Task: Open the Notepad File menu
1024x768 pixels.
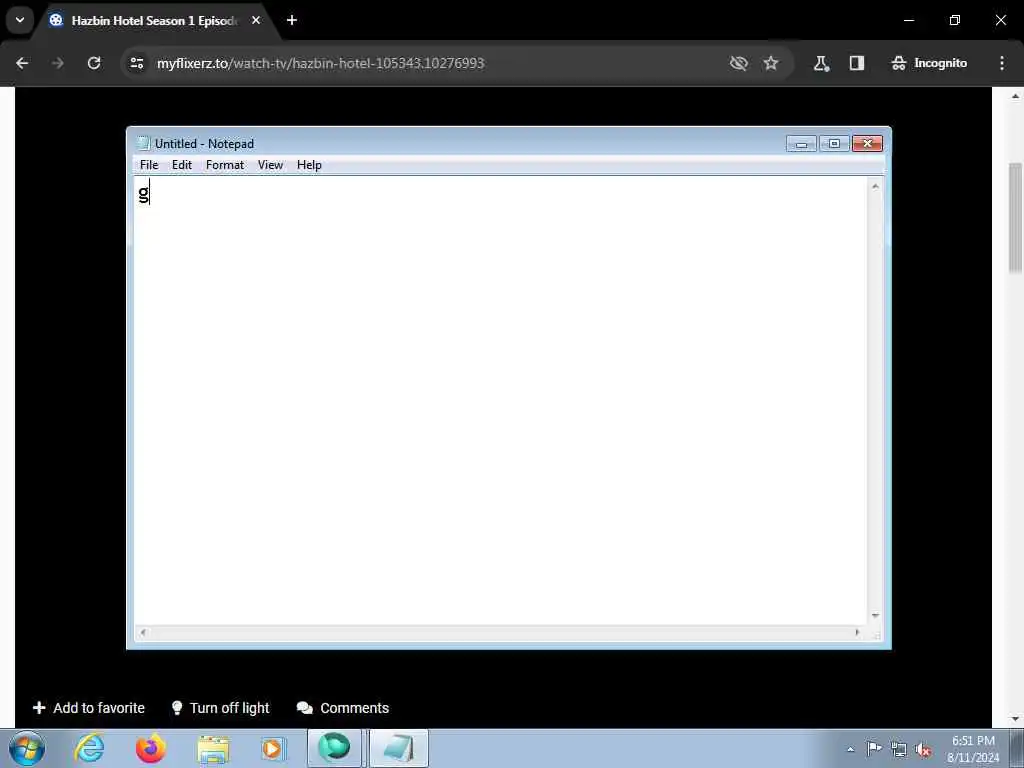Action: 149,165
